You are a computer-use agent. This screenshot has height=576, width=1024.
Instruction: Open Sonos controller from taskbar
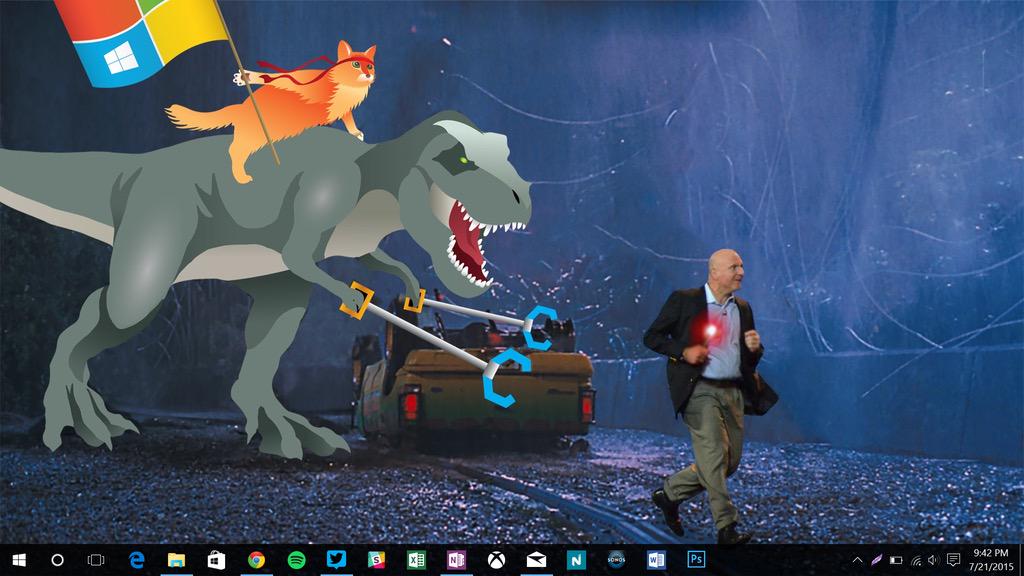click(x=616, y=560)
